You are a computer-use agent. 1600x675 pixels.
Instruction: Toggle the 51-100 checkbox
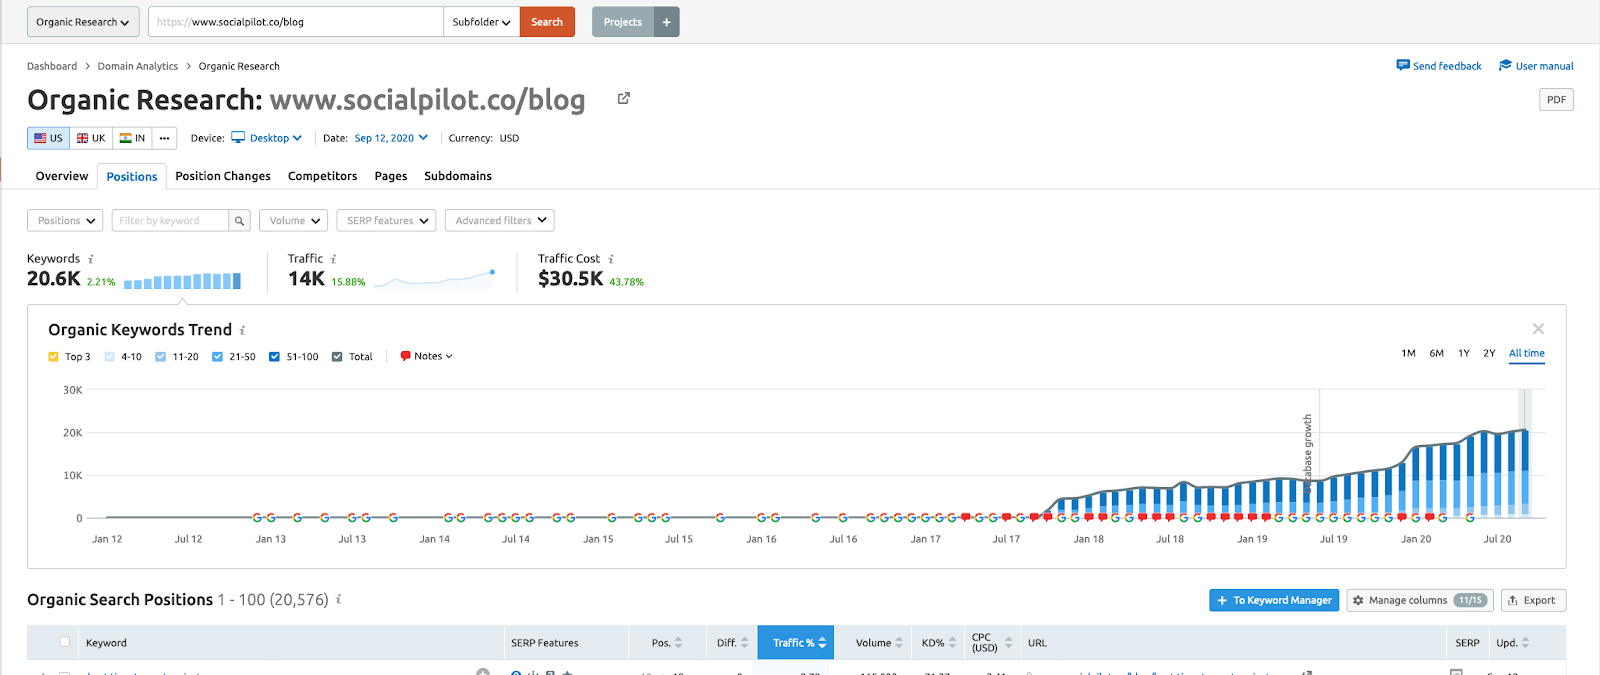pyautogui.click(x=274, y=357)
